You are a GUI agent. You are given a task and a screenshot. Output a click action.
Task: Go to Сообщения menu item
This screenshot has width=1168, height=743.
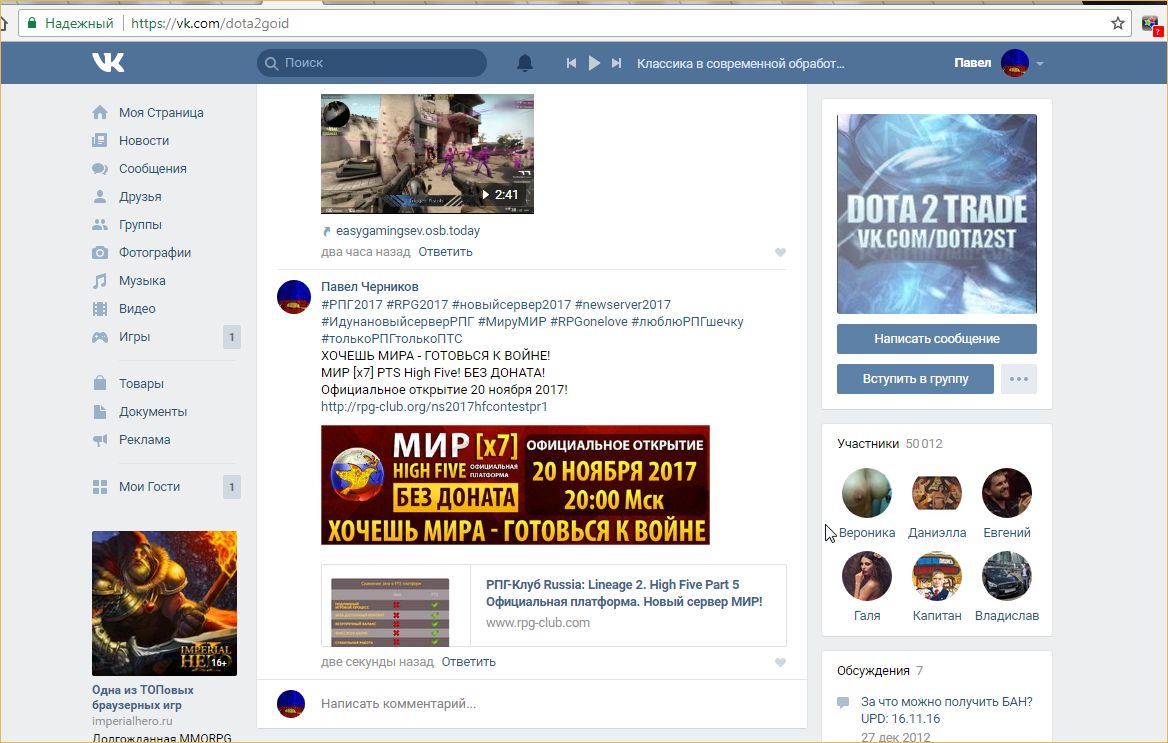coord(153,169)
